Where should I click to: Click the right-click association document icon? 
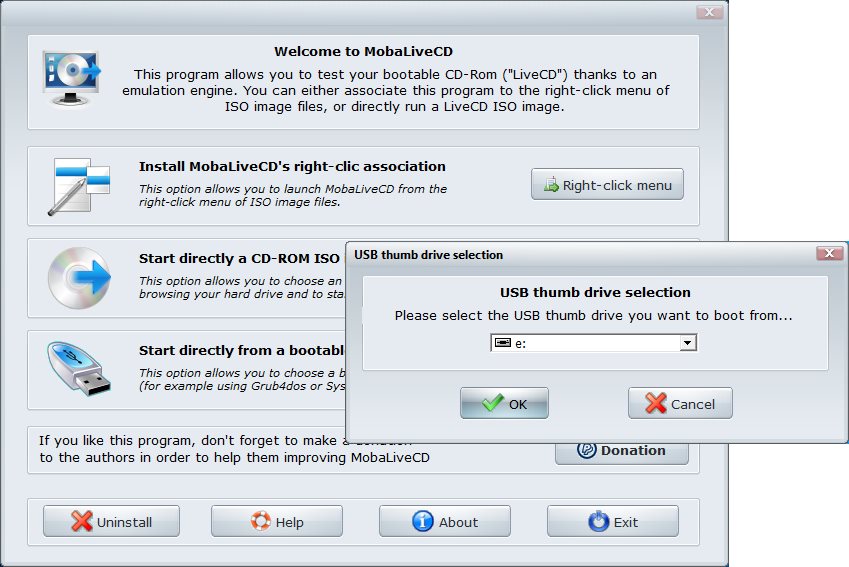coord(79,187)
